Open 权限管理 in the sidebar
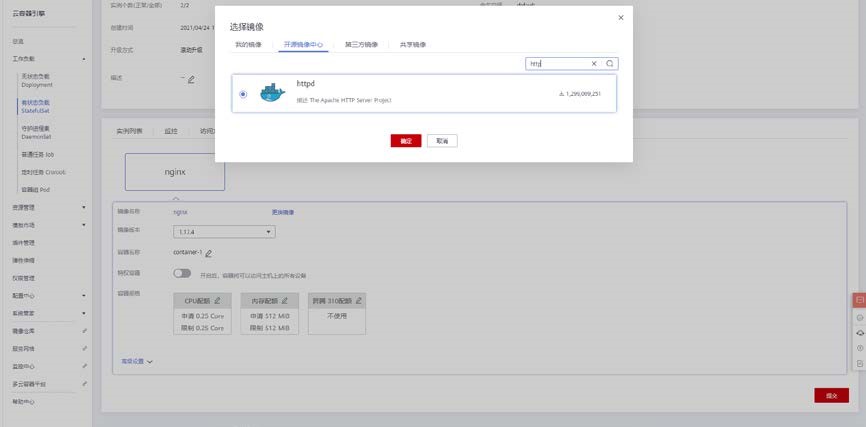 coord(24,278)
